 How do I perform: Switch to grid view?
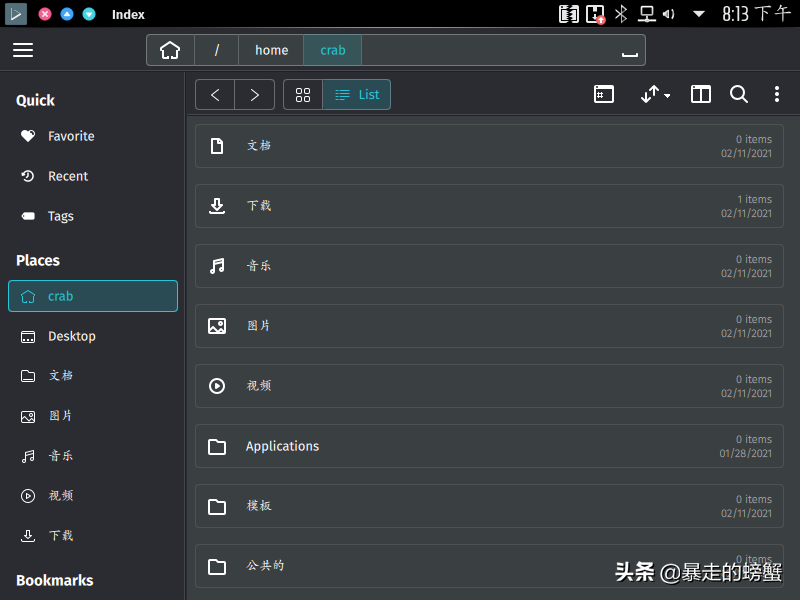point(303,95)
